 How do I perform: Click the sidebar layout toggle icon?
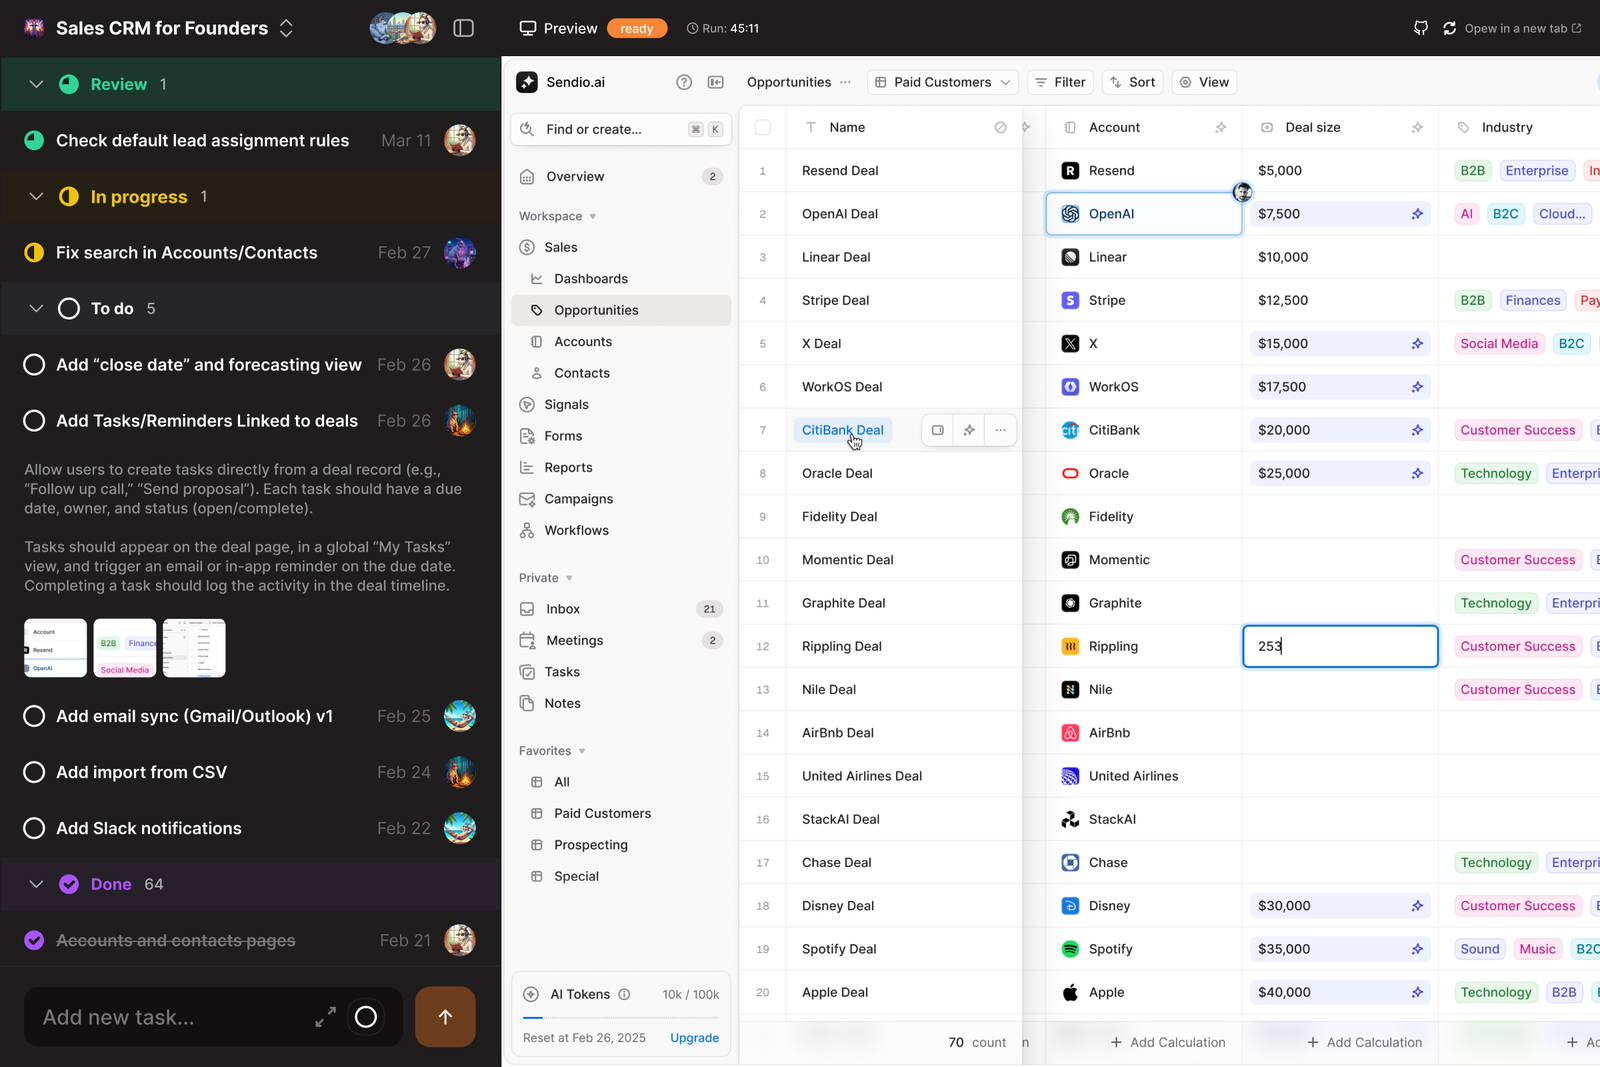coord(463,28)
